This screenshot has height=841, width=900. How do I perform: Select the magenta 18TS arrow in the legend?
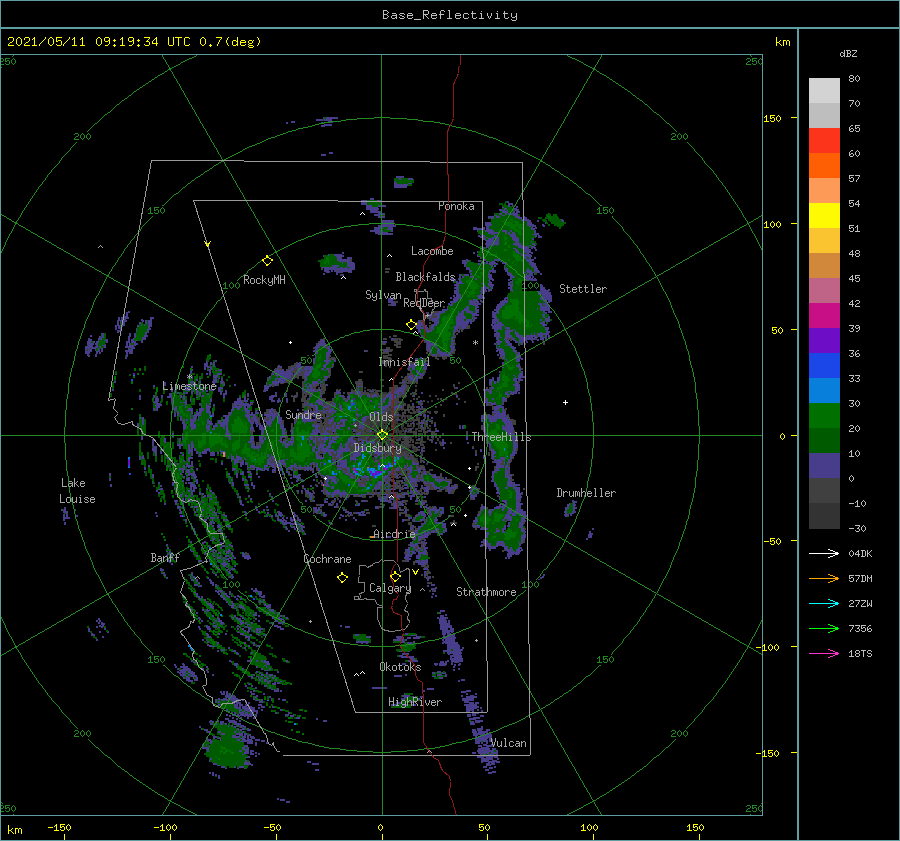coord(824,653)
